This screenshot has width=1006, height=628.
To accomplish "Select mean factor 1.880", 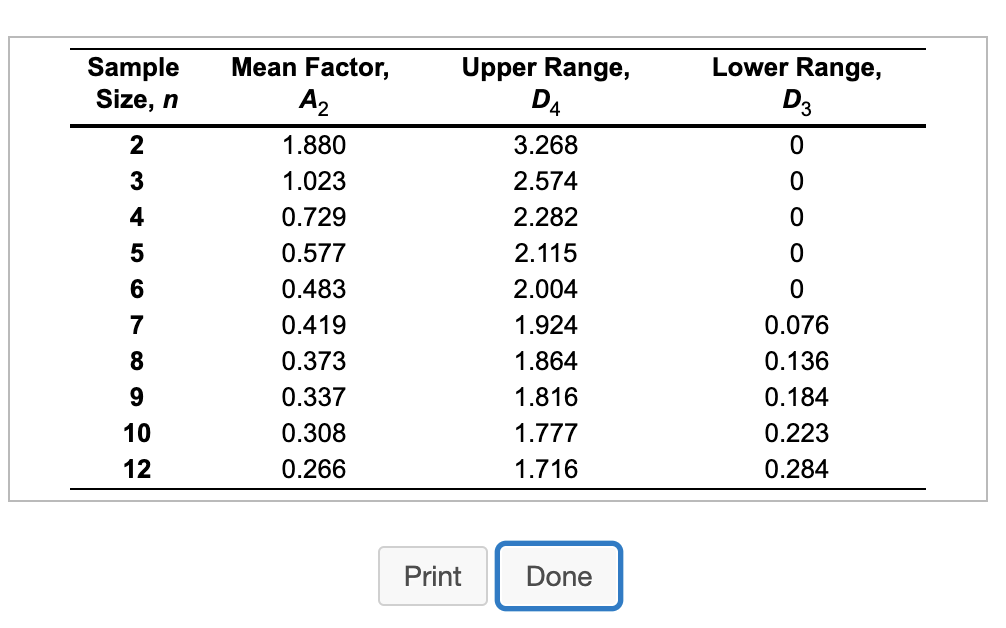I will (312, 145).
